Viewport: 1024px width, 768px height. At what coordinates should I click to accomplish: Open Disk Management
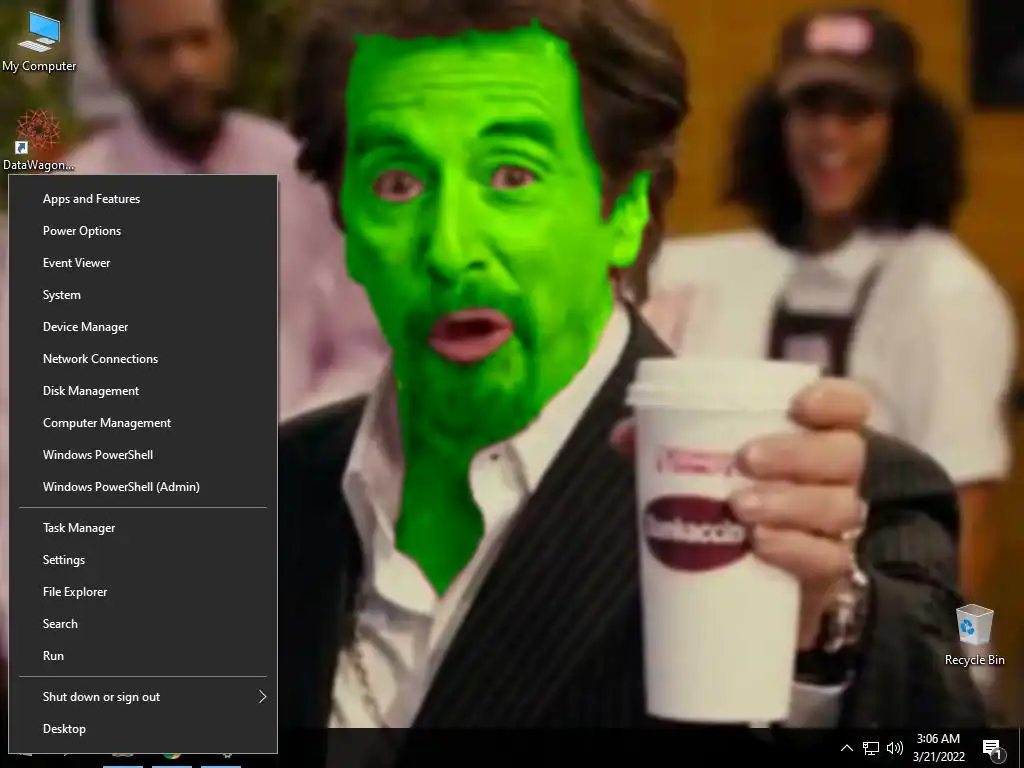[x=143, y=391]
